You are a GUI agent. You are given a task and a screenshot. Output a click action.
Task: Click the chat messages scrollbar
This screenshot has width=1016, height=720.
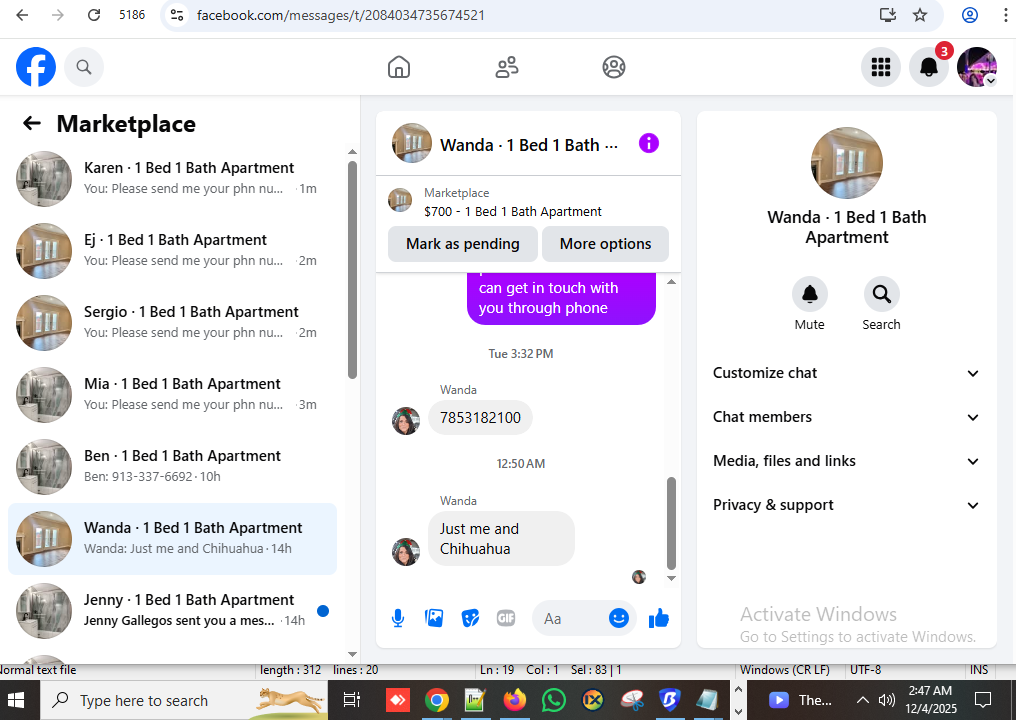pyautogui.click(x=671, y=524)
